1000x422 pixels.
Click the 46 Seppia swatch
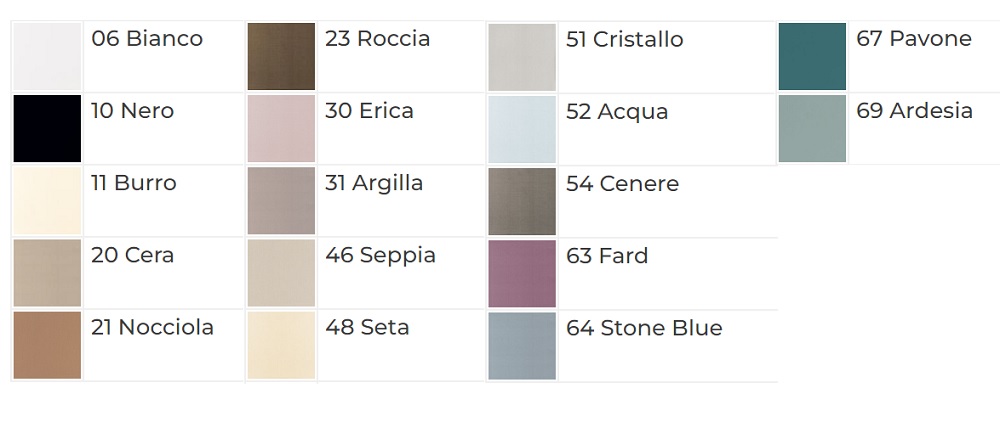click(x=281, y=273)
